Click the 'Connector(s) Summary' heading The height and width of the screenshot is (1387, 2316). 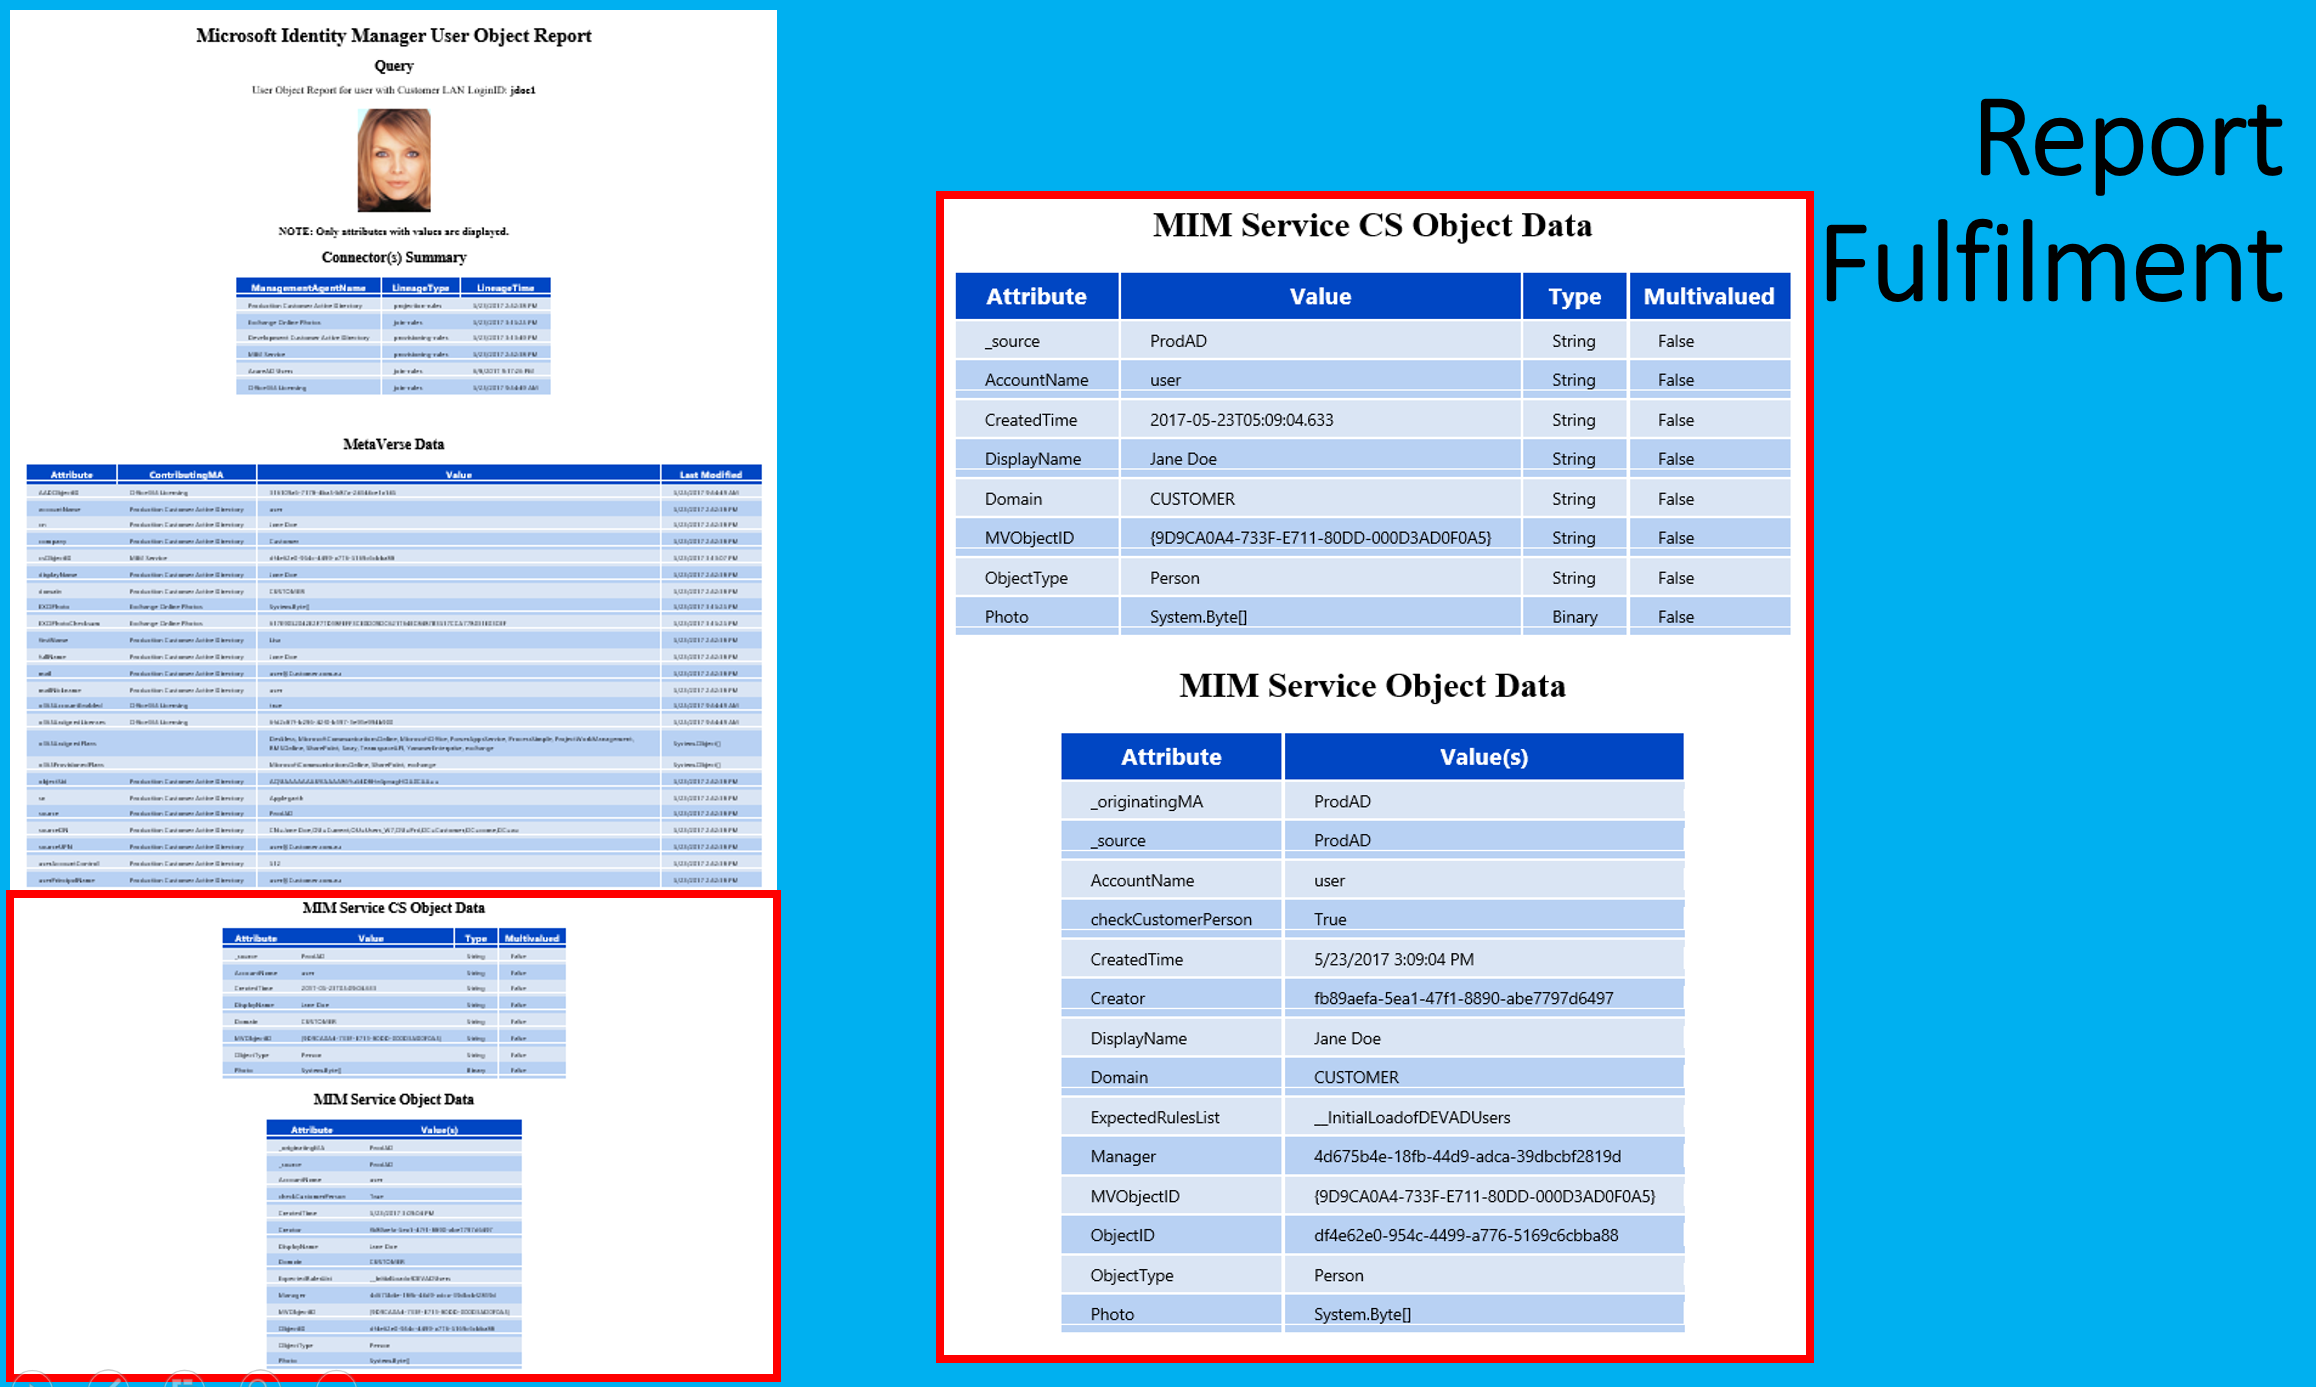394,257
